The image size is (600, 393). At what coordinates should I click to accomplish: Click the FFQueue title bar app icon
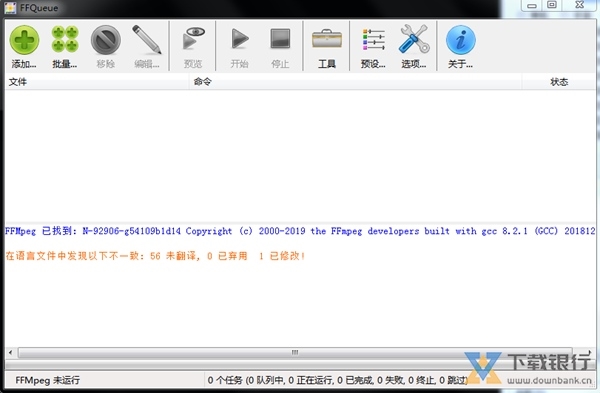point(10,8)
